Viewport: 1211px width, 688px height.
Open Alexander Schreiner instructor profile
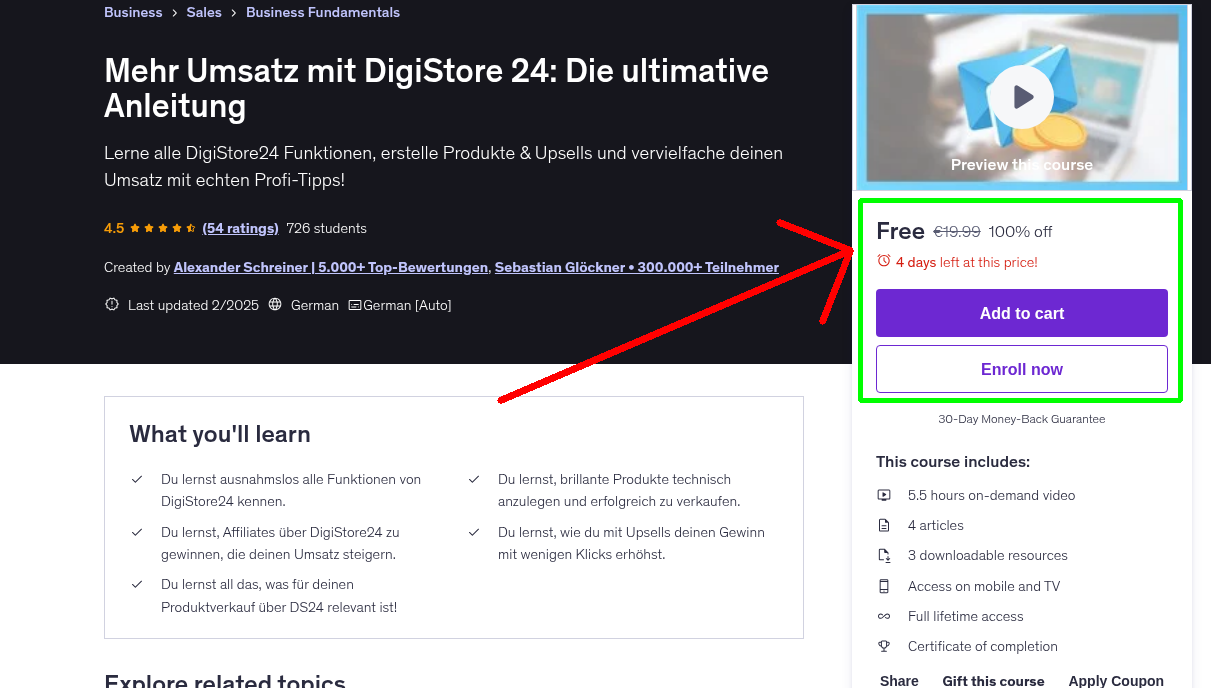coord(331,267)
